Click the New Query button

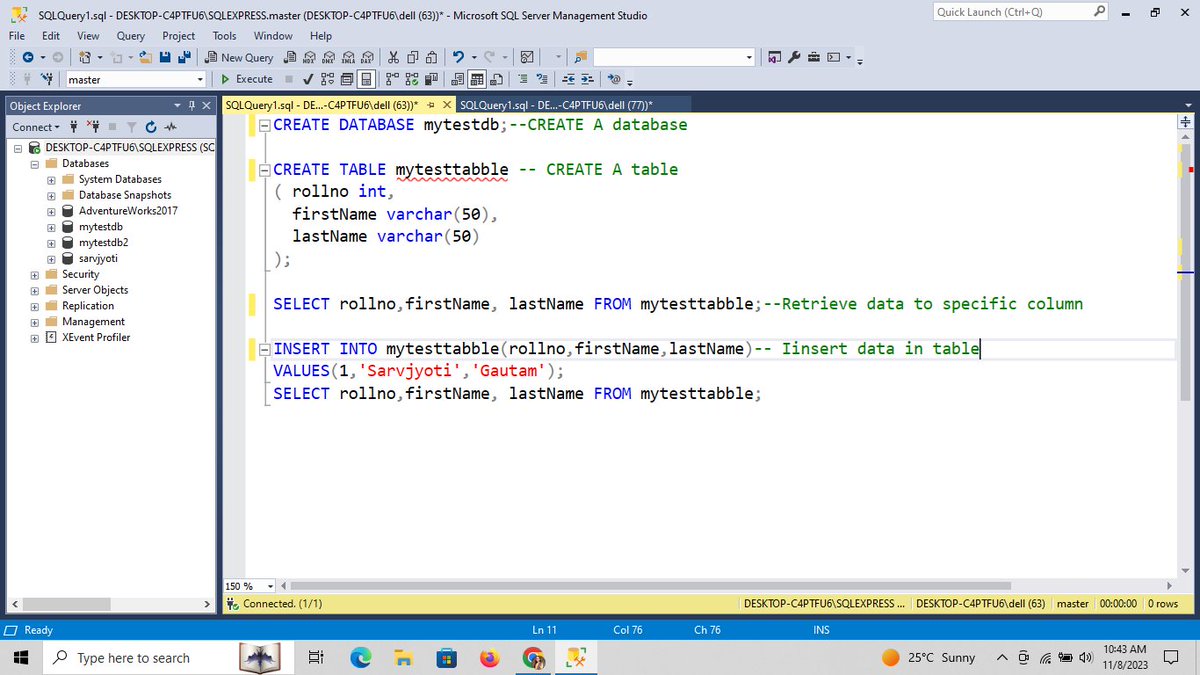point(240,58)
